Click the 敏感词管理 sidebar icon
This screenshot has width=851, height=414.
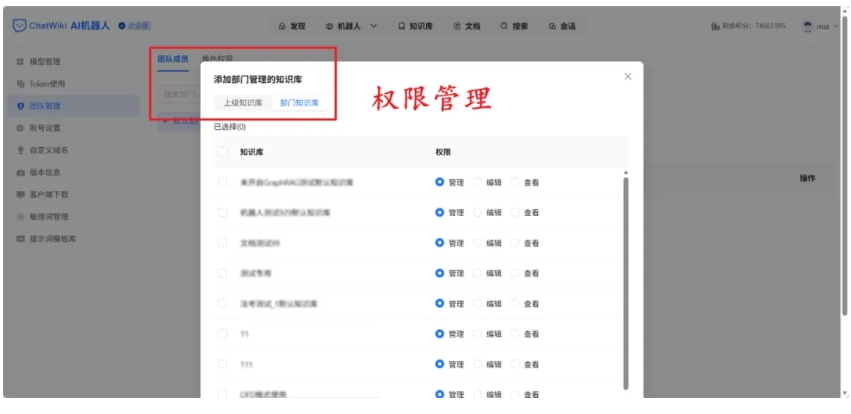21,217
